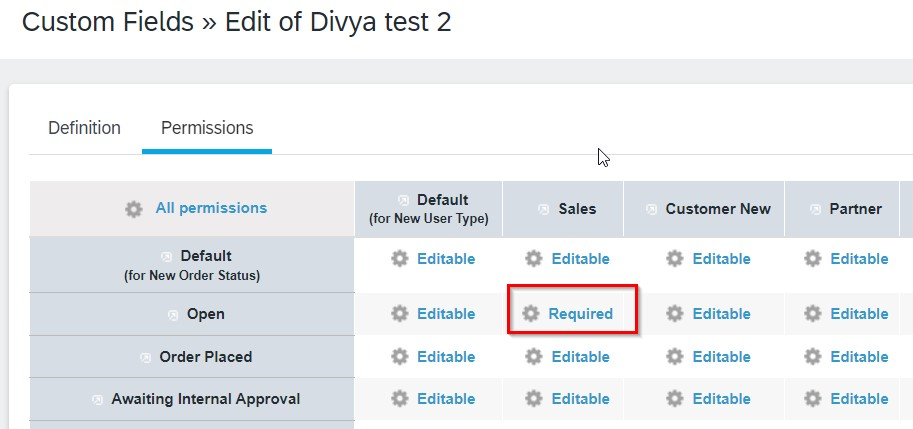Switch to the Definition tab
This screenshot has height=429, width=913.
tap(84, 128)
